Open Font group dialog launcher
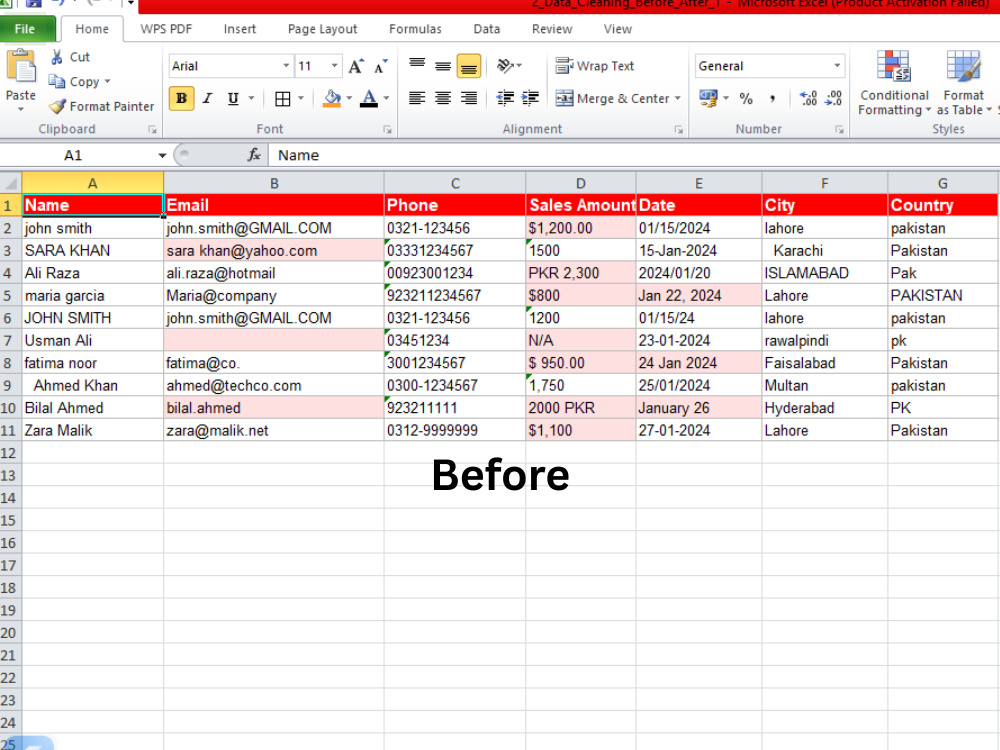This screenshot has width=1000, height=750. (387, 129)
